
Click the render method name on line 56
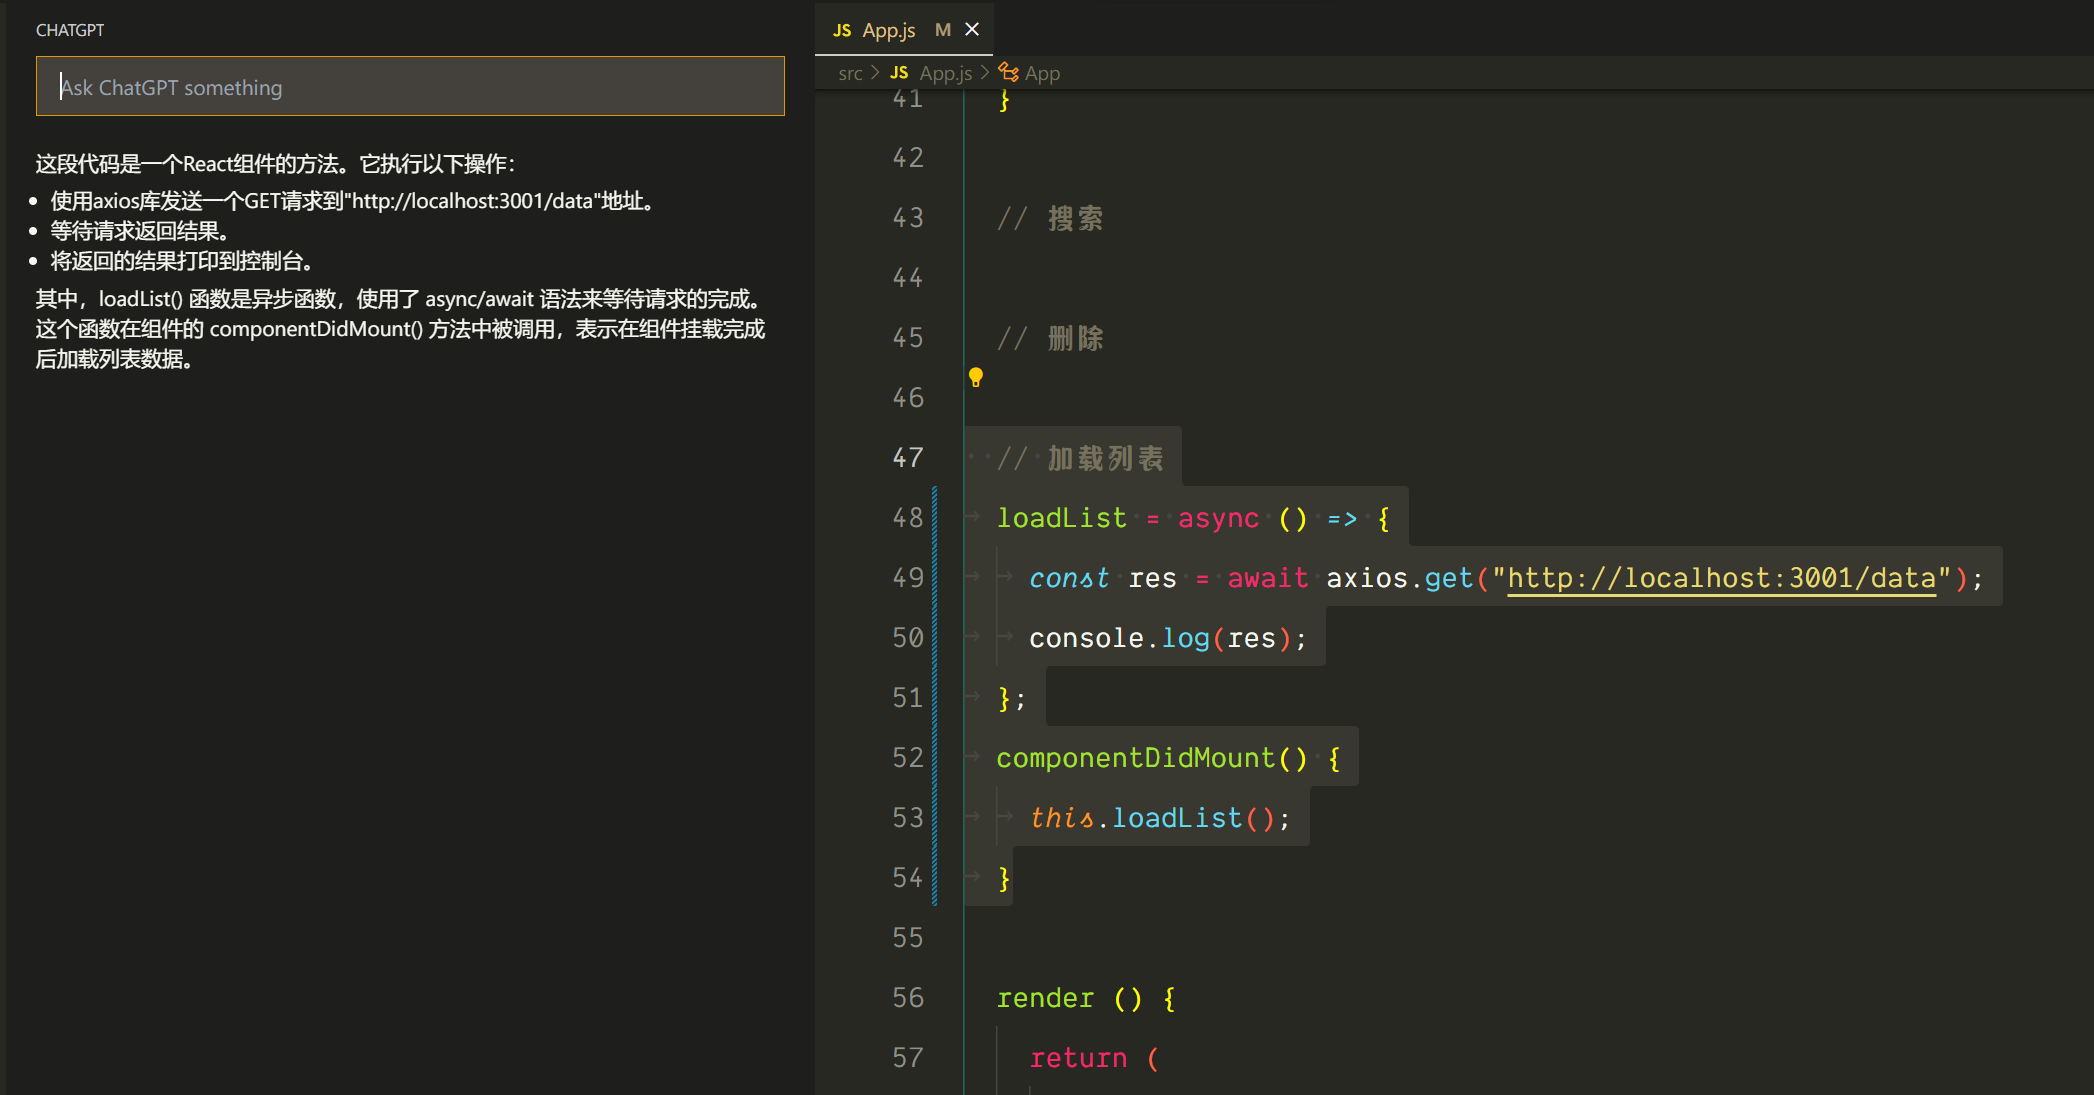[1045, 998]
